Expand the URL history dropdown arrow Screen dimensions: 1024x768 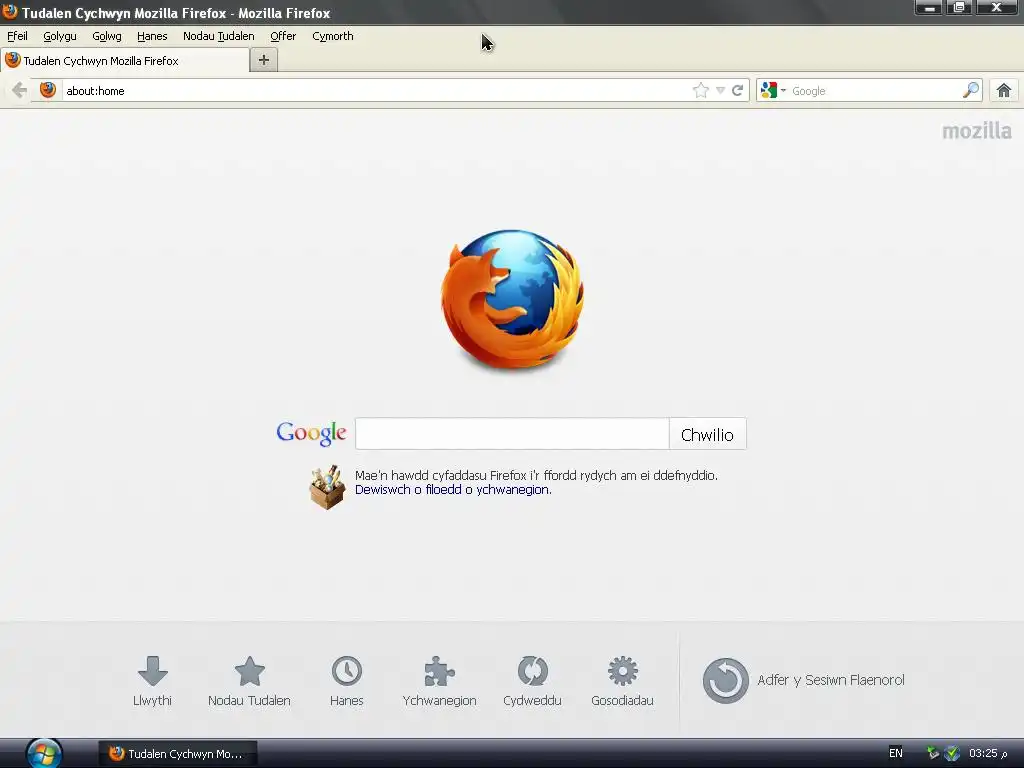pos(720,91)
